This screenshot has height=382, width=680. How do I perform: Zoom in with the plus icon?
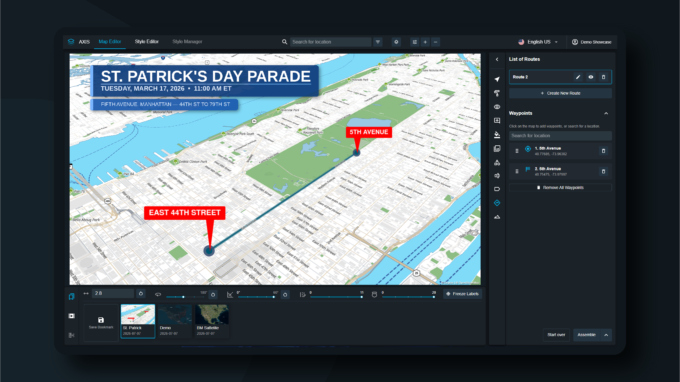(425, 42)
